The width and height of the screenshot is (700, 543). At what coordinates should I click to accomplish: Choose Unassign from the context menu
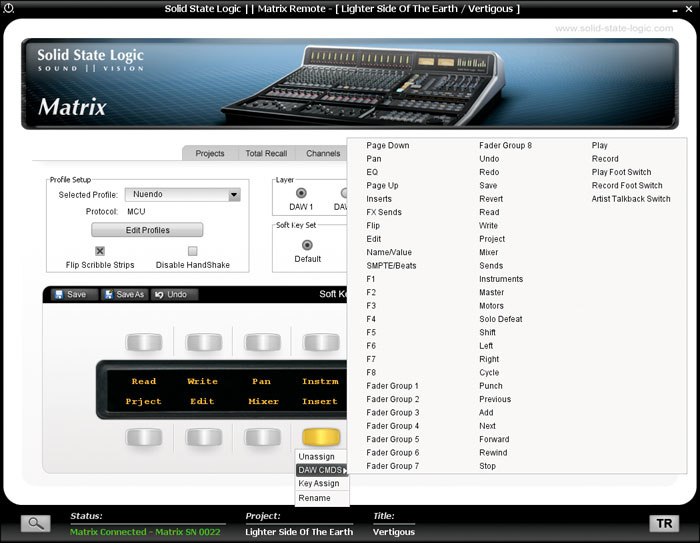(x=316, y=456)
